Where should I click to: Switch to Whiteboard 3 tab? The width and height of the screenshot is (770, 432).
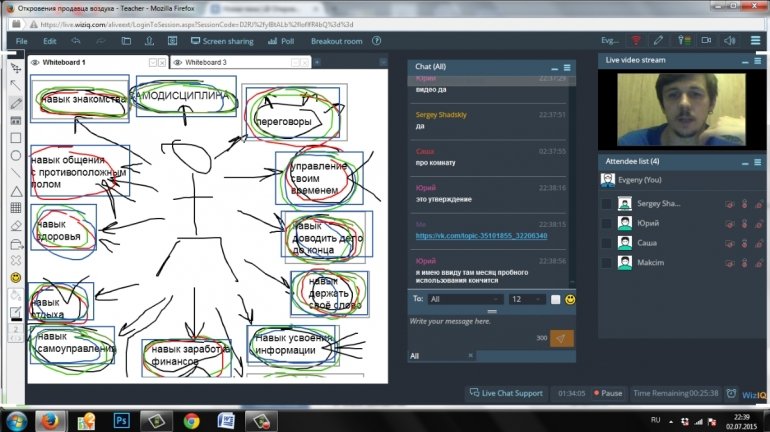pyautogui.click(x=210, y=62)
